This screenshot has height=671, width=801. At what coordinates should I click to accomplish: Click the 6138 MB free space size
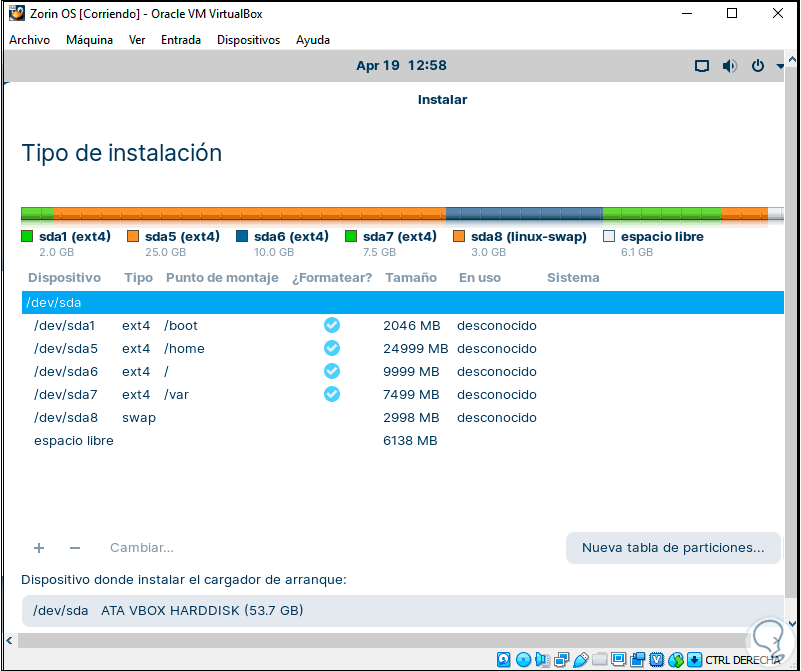pos(410,440)
